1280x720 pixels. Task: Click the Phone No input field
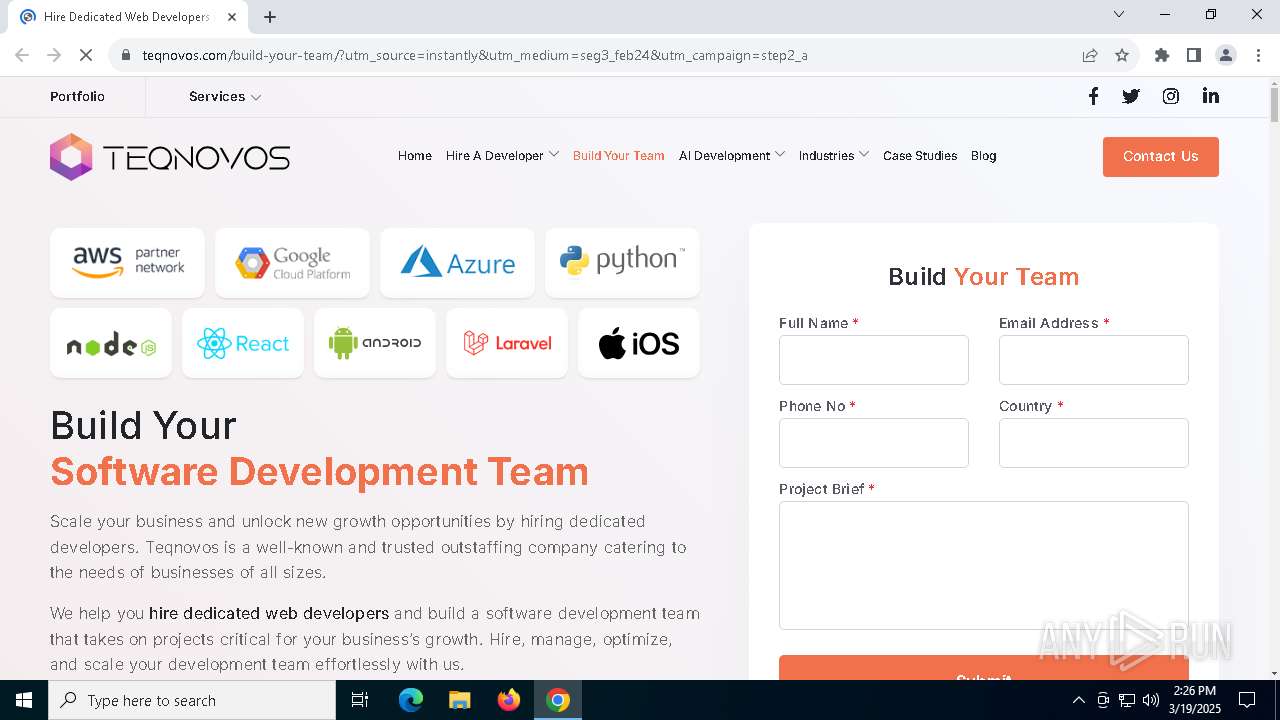pos(874,443)
